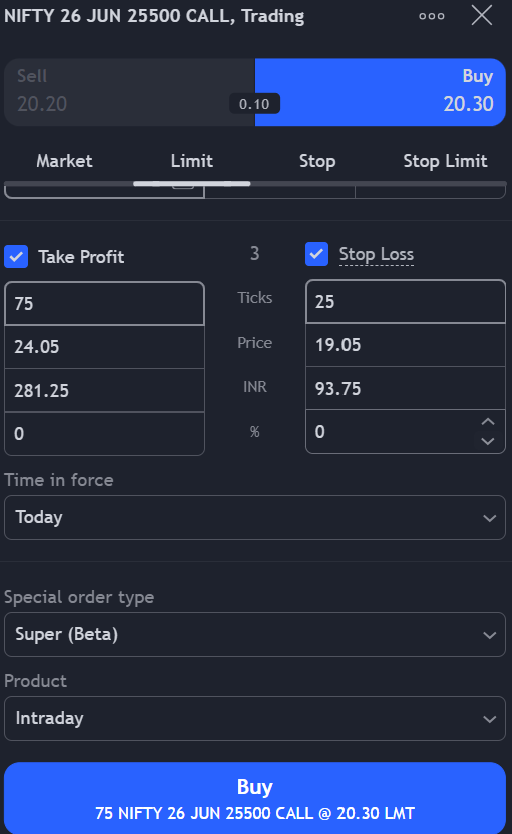Switch to the Stop order tab
The image size is (512, 834).
317,161
